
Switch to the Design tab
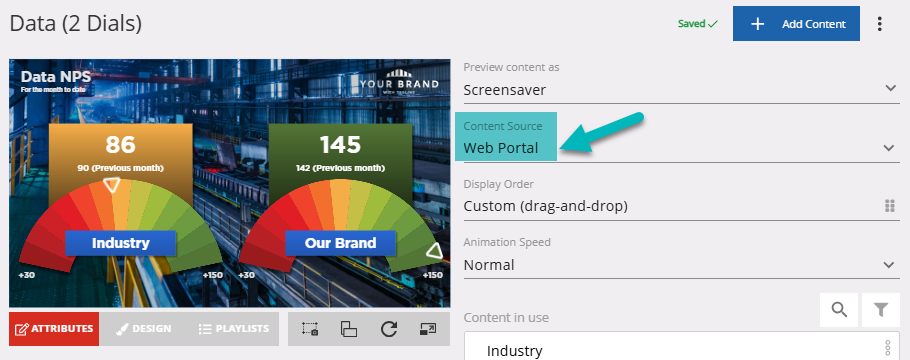click(x=143, y=329)
